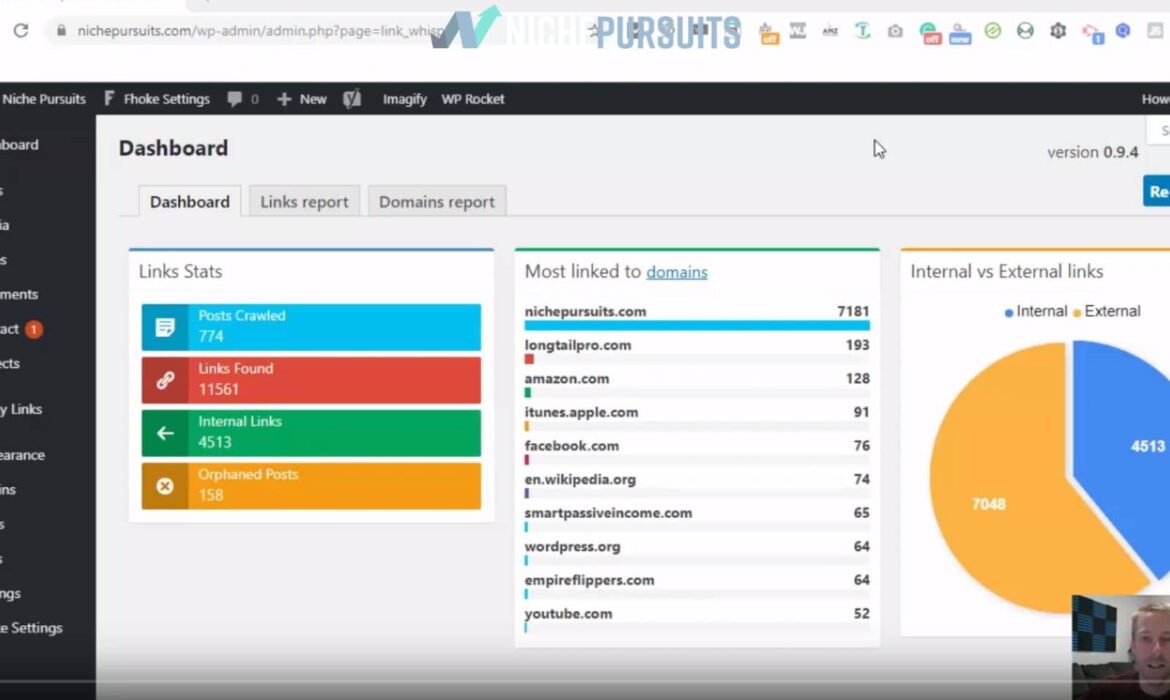Click the 'facebook.com' domain row
The height and width of the screenshot is (700, 1170).
697,451
